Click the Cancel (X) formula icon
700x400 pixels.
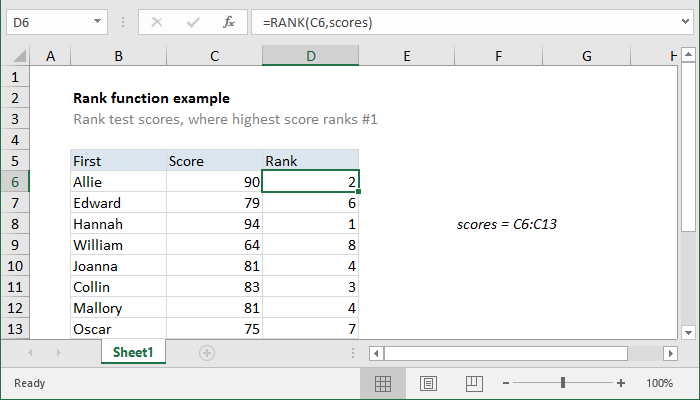pos(157,22)
